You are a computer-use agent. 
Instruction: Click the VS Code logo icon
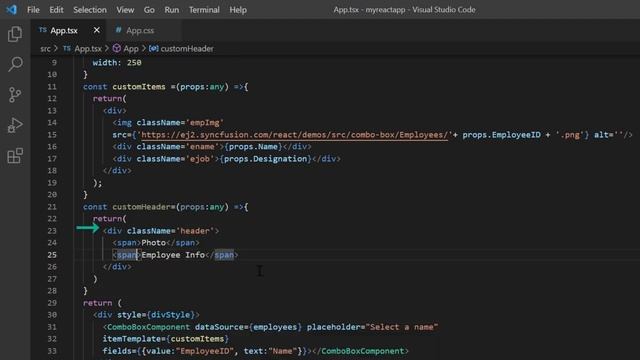tap(11, 9)
